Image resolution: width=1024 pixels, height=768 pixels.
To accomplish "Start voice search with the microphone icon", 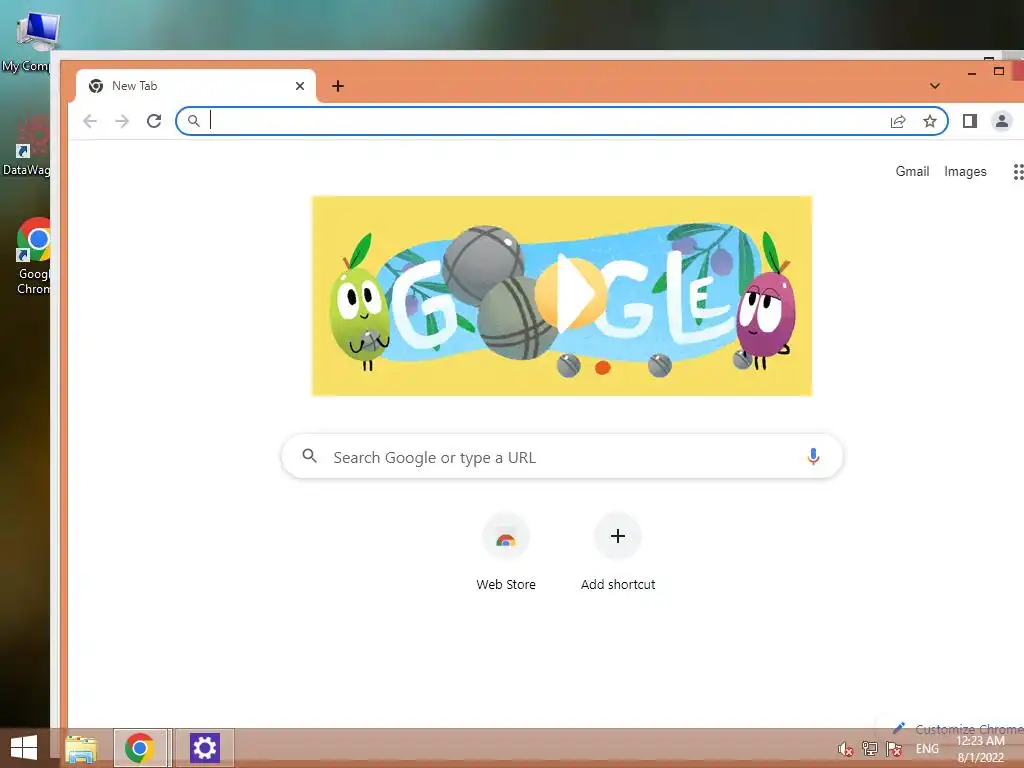I will pyautogui.click(x=813, y=456).
